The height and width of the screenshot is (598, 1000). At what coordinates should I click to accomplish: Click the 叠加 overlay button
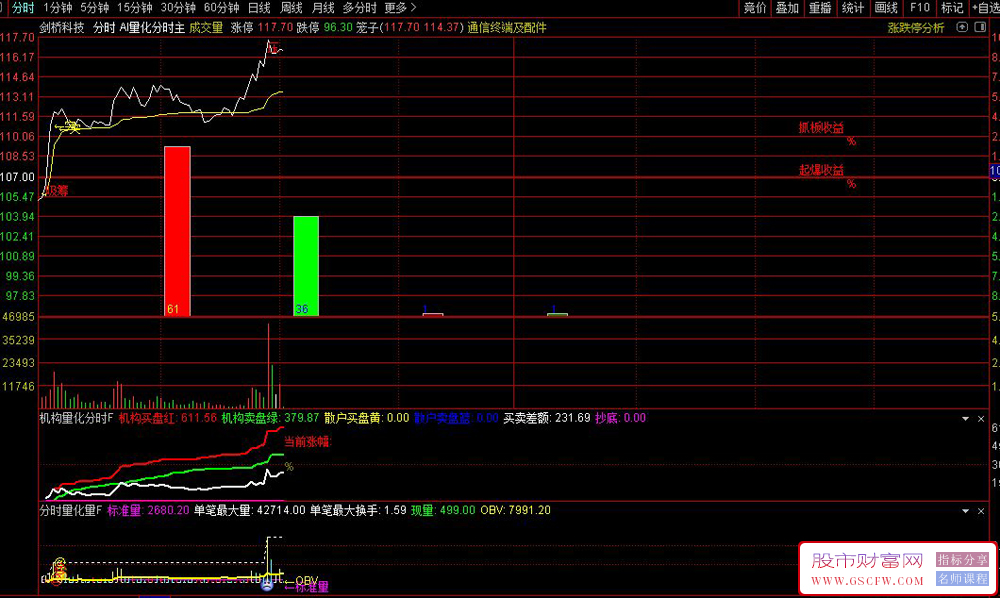coord(787,8)
